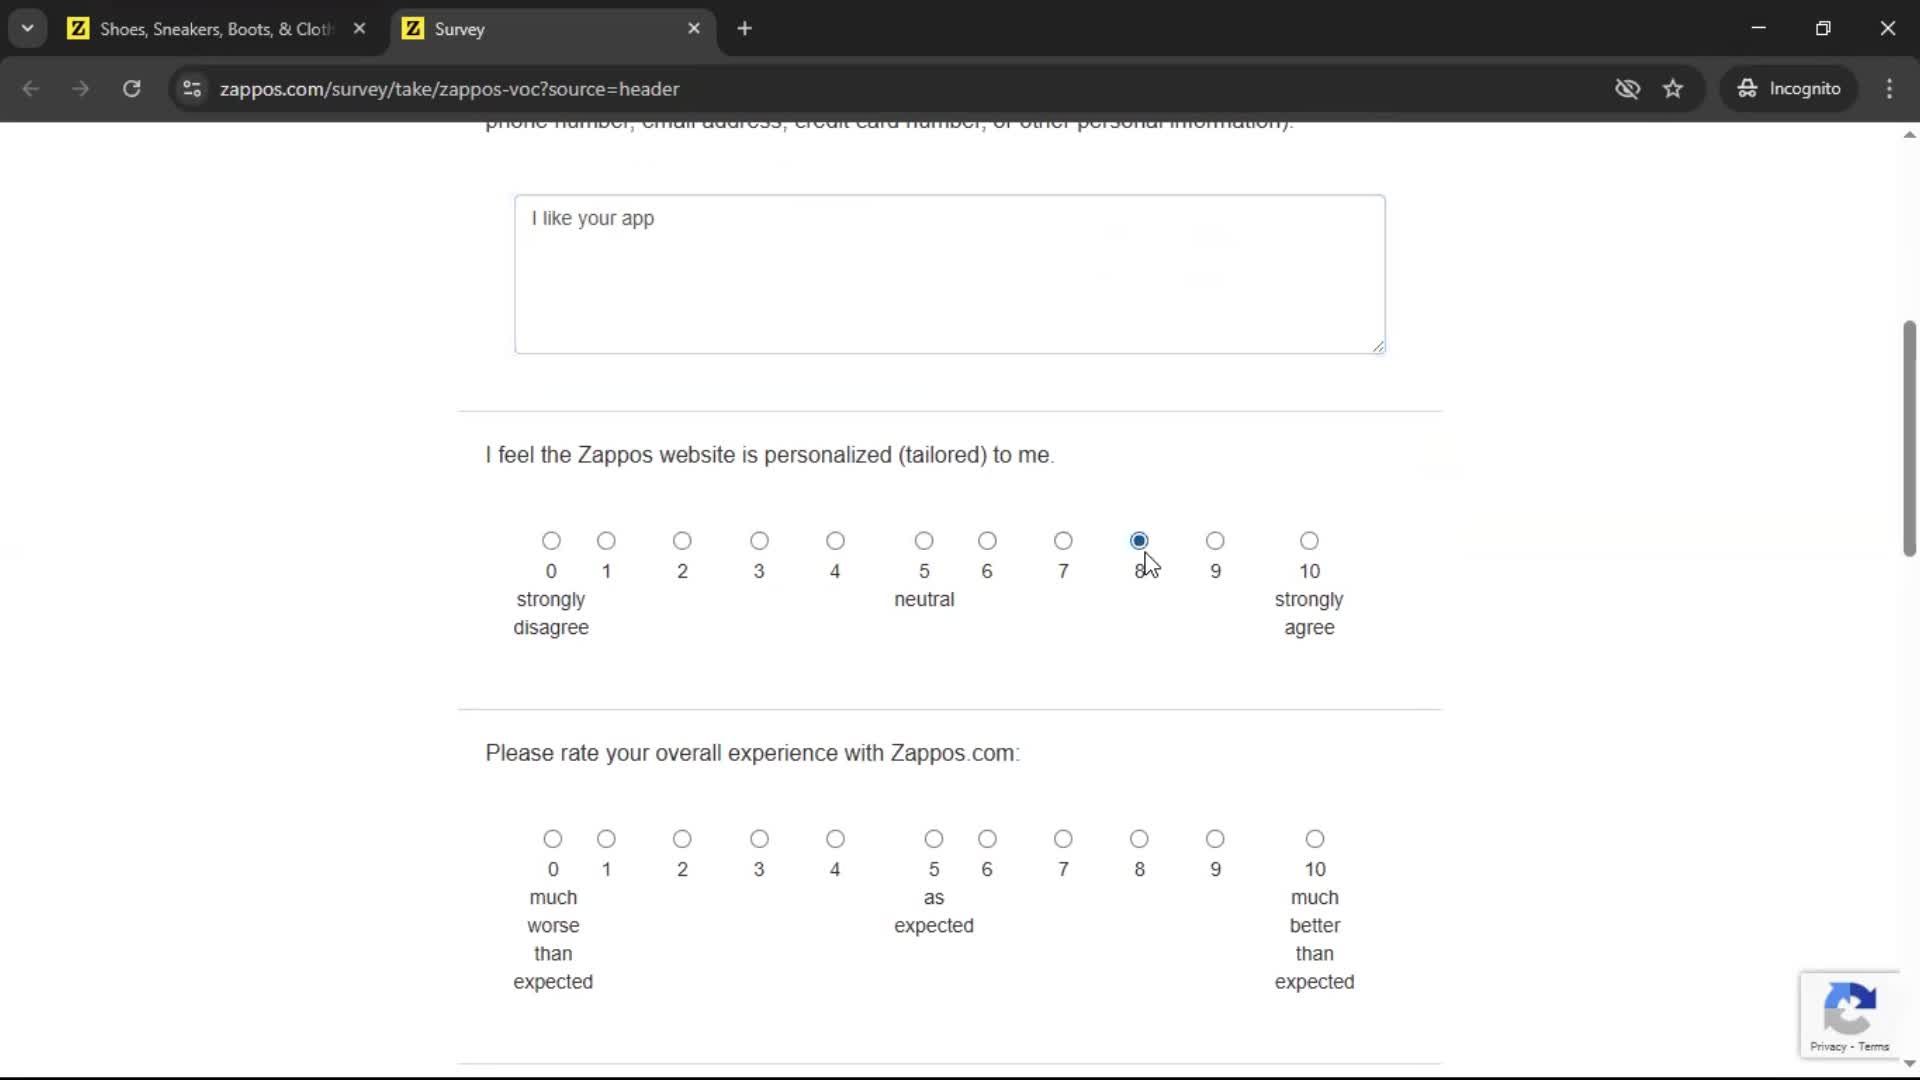Select 0 strongly disagree for personalized website
Screen dimensions: 1920x1080
[551, 541]
